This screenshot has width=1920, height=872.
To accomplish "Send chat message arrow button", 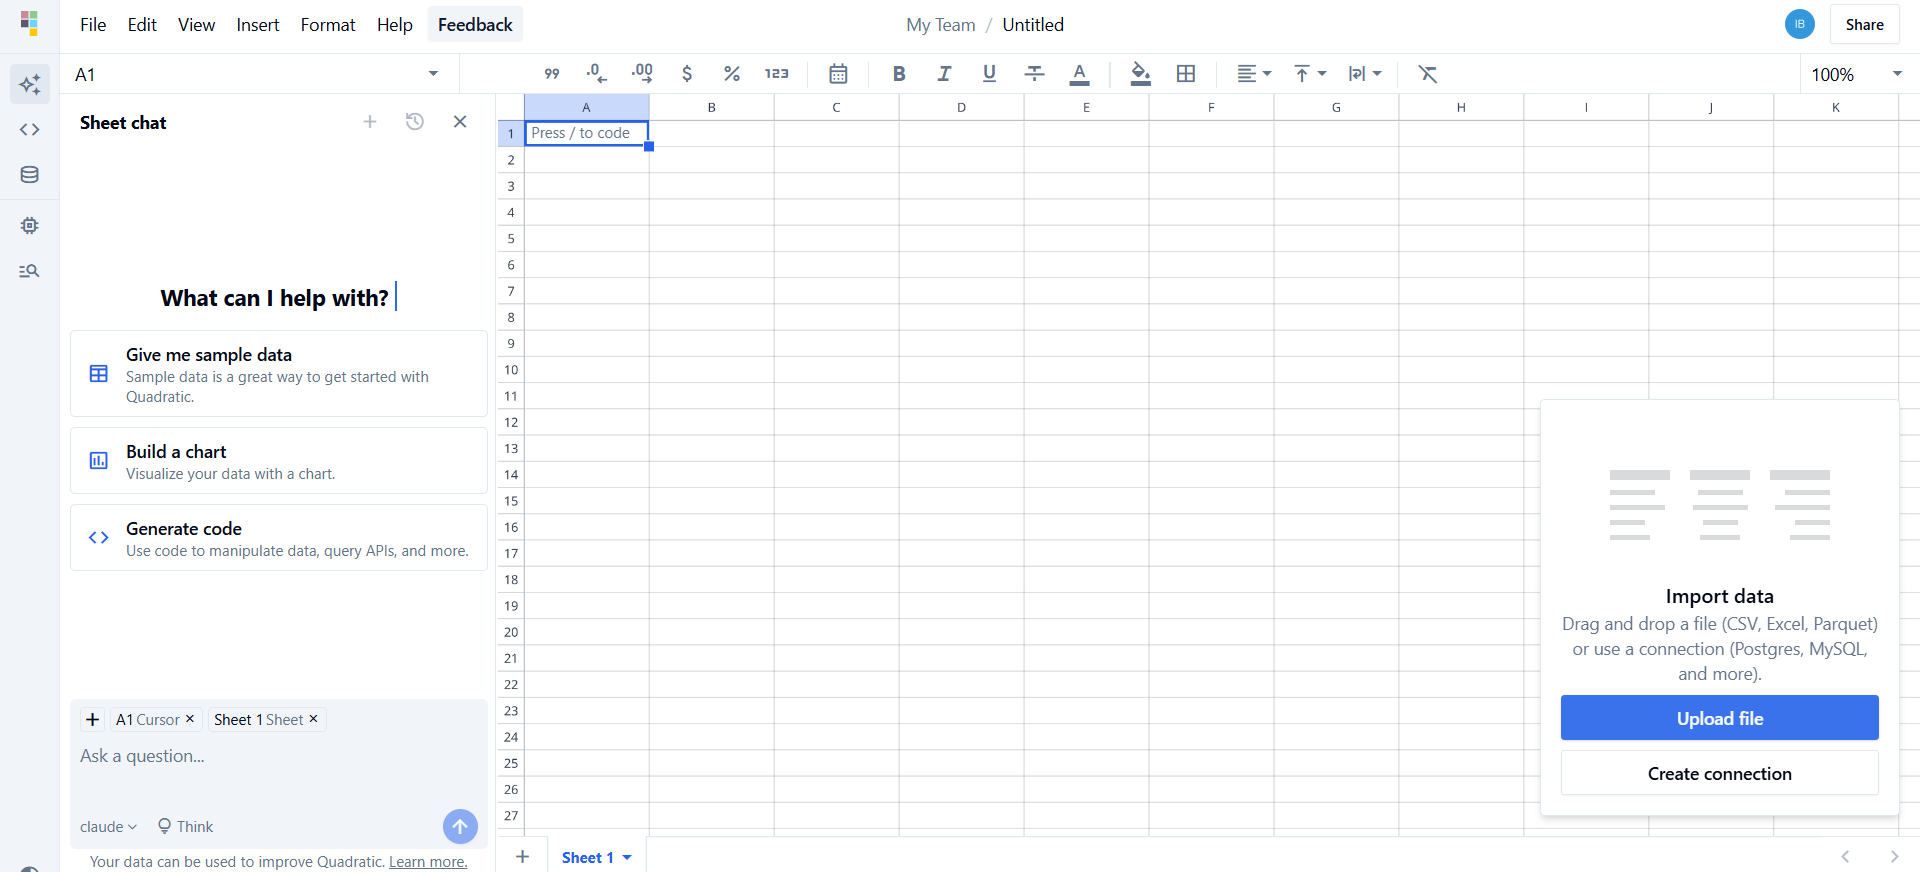I will [460, 827].
